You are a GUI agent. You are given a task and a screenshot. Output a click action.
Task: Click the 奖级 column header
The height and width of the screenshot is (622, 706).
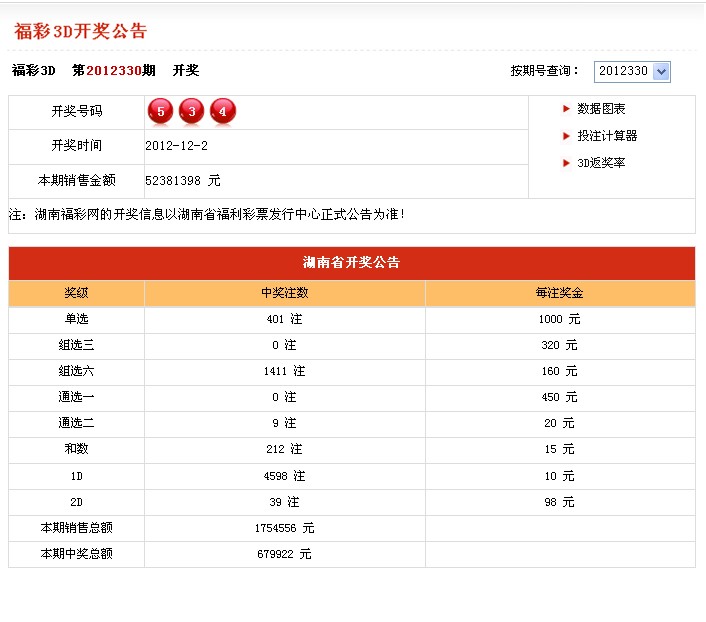(x=77, y=293)
